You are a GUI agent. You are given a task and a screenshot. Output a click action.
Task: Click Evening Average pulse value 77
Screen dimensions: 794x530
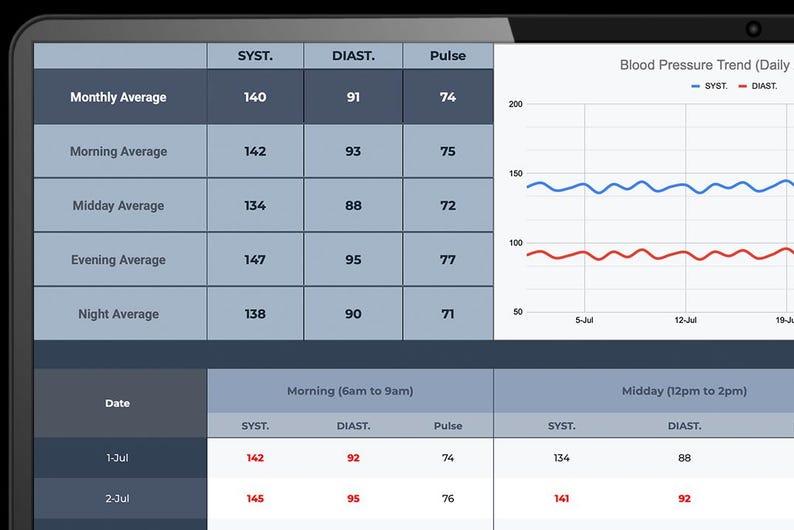pyautogui.click(x=448, y=260)
